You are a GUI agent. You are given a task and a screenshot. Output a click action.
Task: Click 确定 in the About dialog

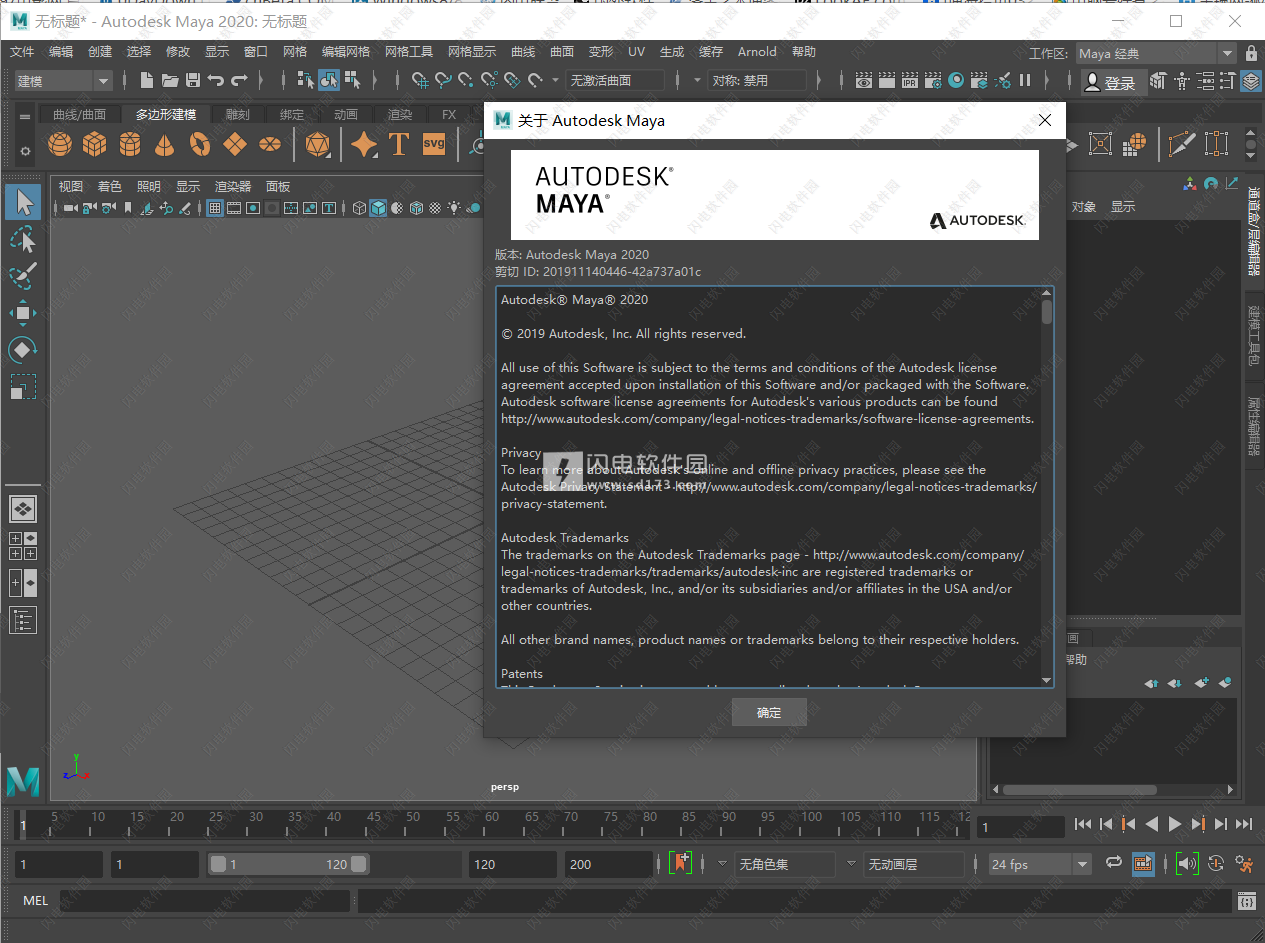(768, 712)
